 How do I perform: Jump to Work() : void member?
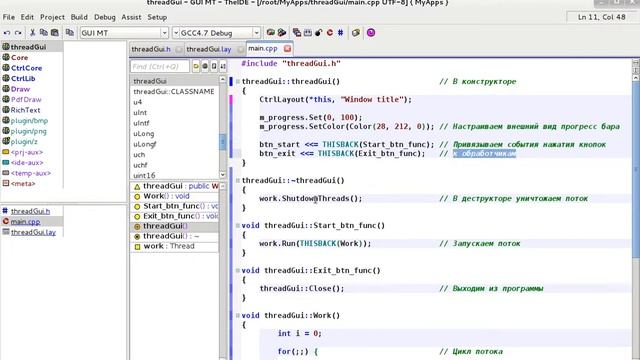point(166,196)
